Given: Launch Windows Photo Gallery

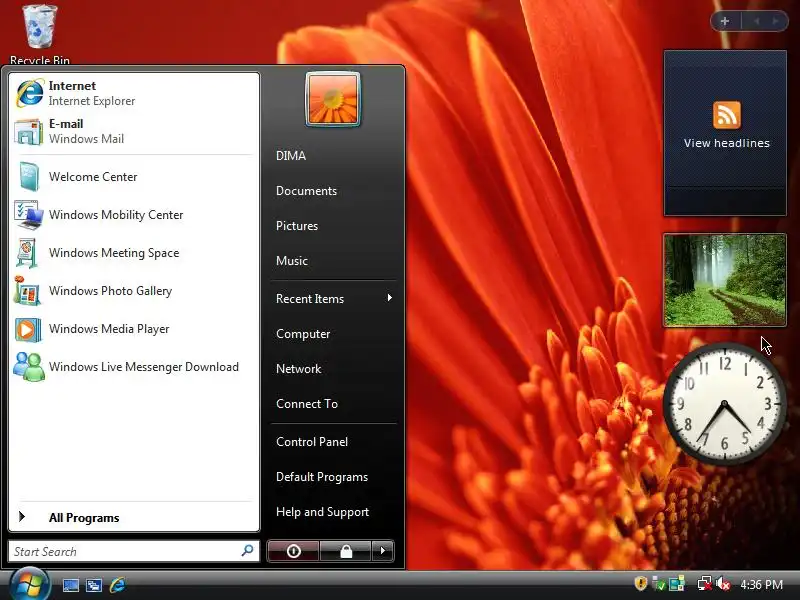Looking at the screenshot, I should (134, 291).
